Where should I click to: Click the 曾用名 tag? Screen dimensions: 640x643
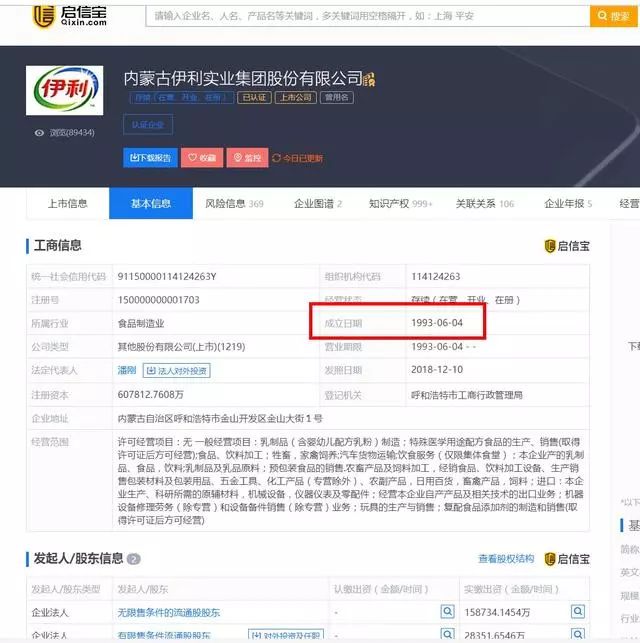[337, 98]
